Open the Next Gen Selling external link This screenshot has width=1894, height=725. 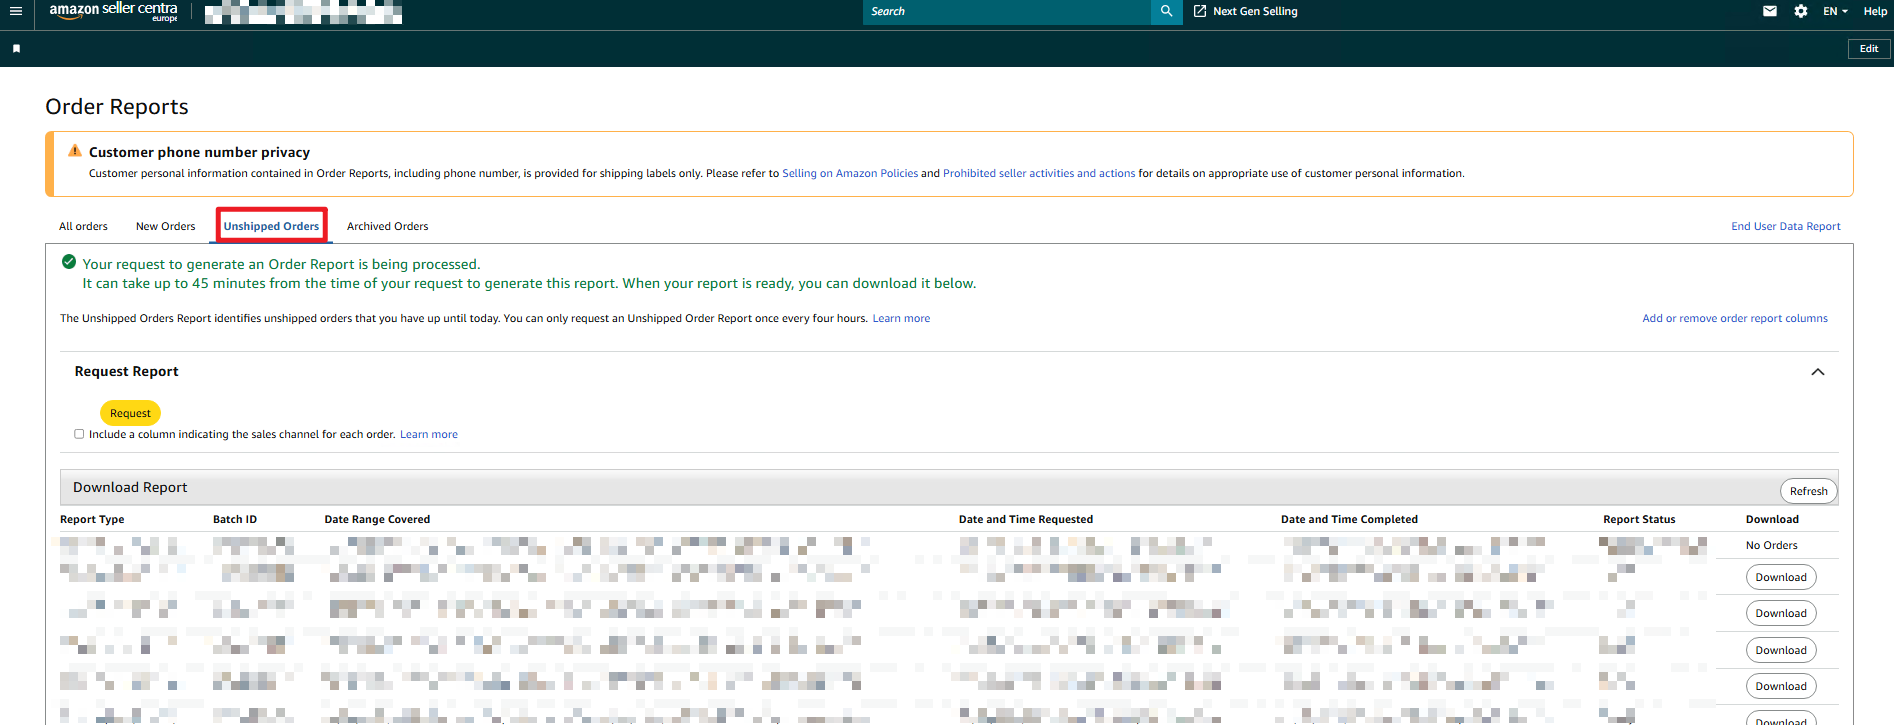coord(1246,11)
